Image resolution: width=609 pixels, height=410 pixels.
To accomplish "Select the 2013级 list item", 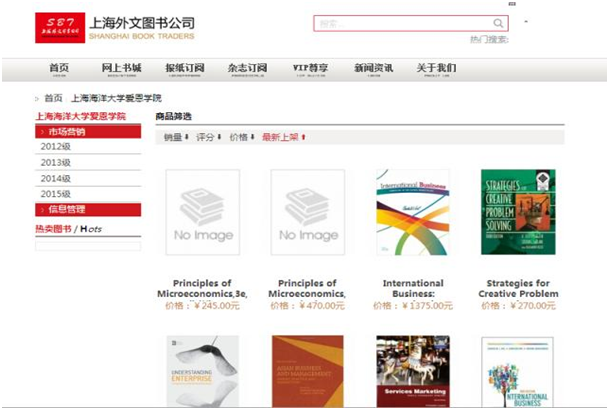I will pos(88,162).
